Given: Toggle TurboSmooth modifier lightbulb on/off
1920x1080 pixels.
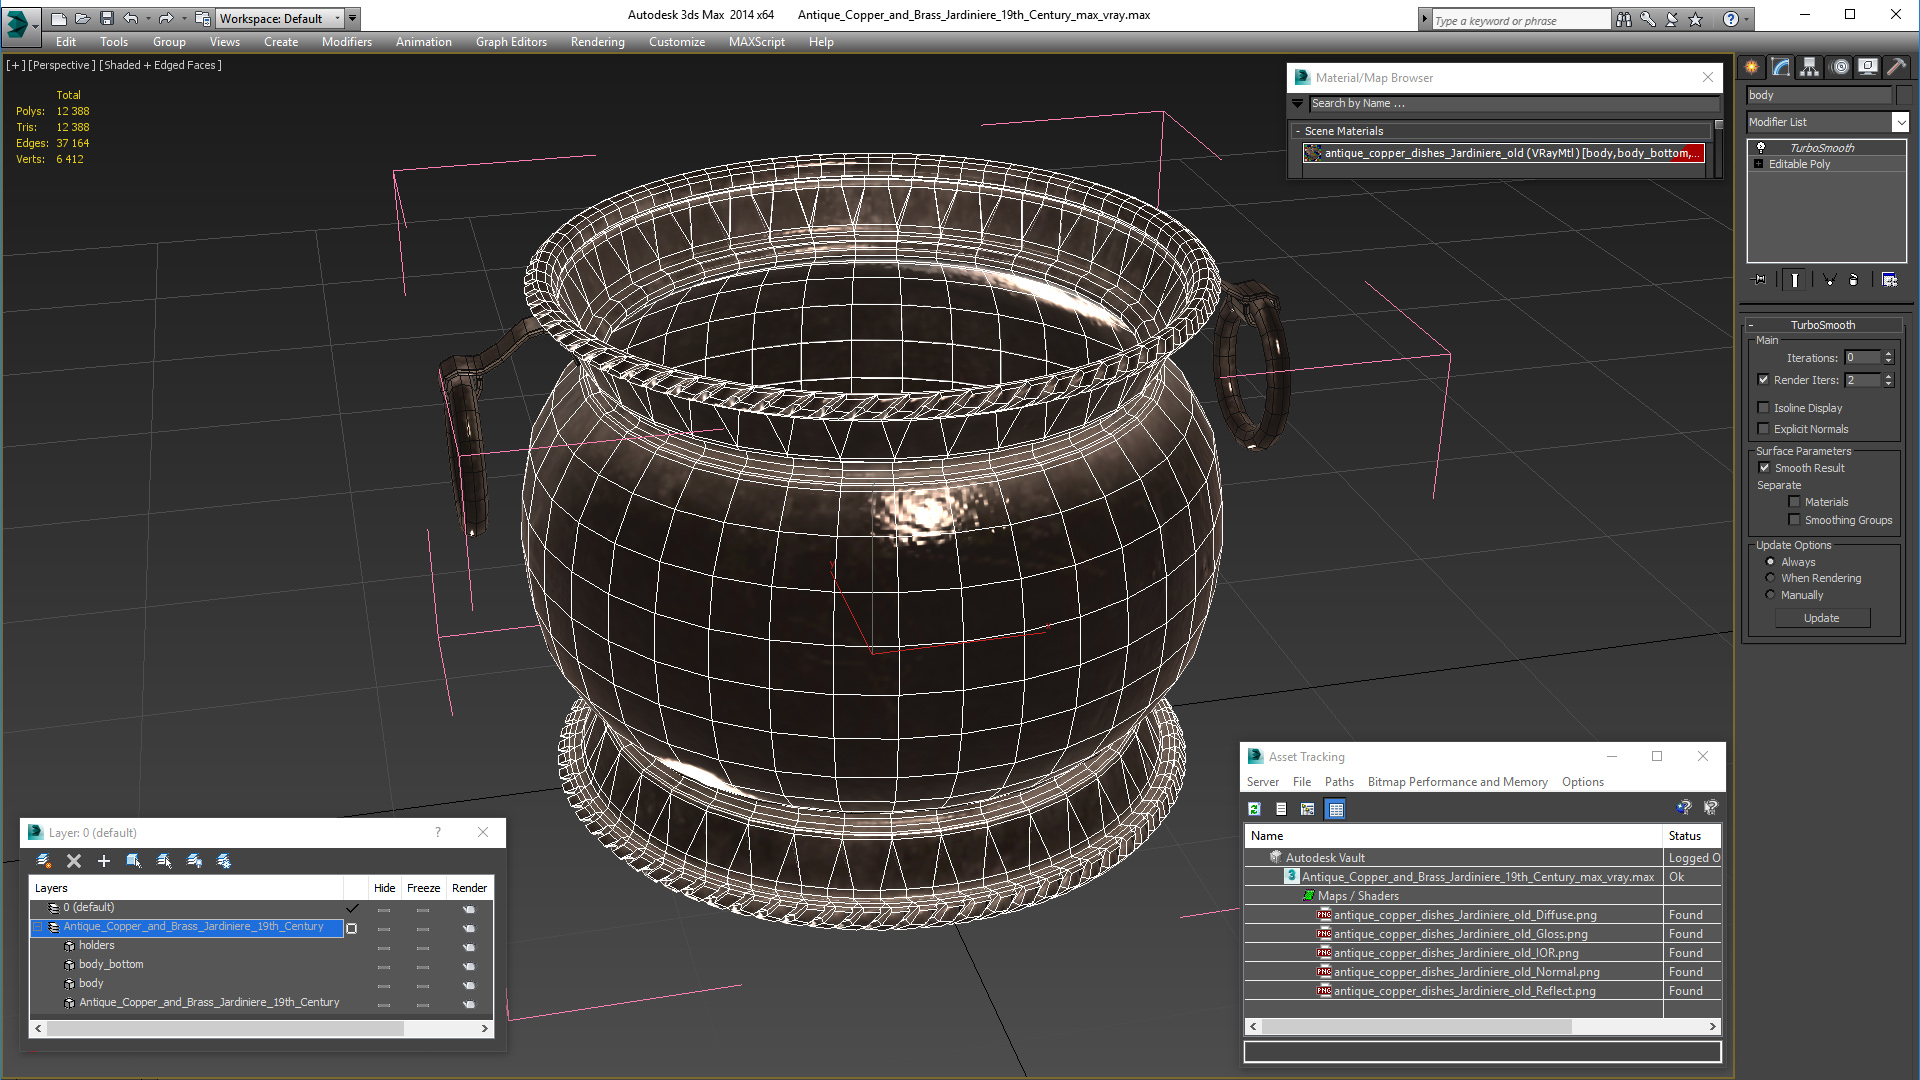Looking at the screenshot, I should pyautogui.click(x=1761, y=148).
